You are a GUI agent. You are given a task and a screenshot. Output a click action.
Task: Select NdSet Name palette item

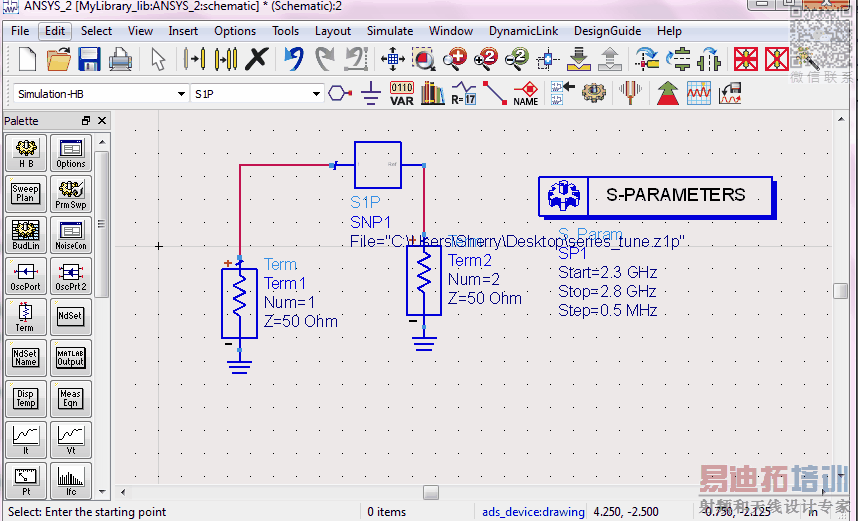[26, 358]
